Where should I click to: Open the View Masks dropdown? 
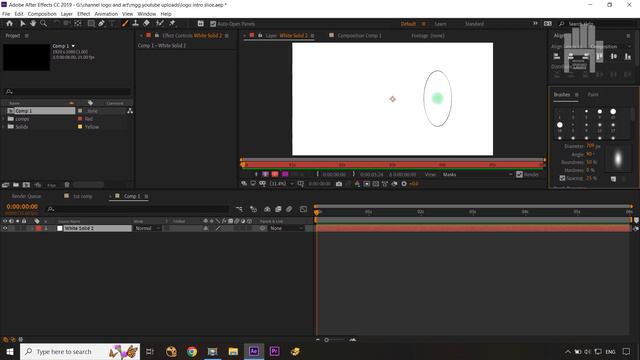point(478,175)
